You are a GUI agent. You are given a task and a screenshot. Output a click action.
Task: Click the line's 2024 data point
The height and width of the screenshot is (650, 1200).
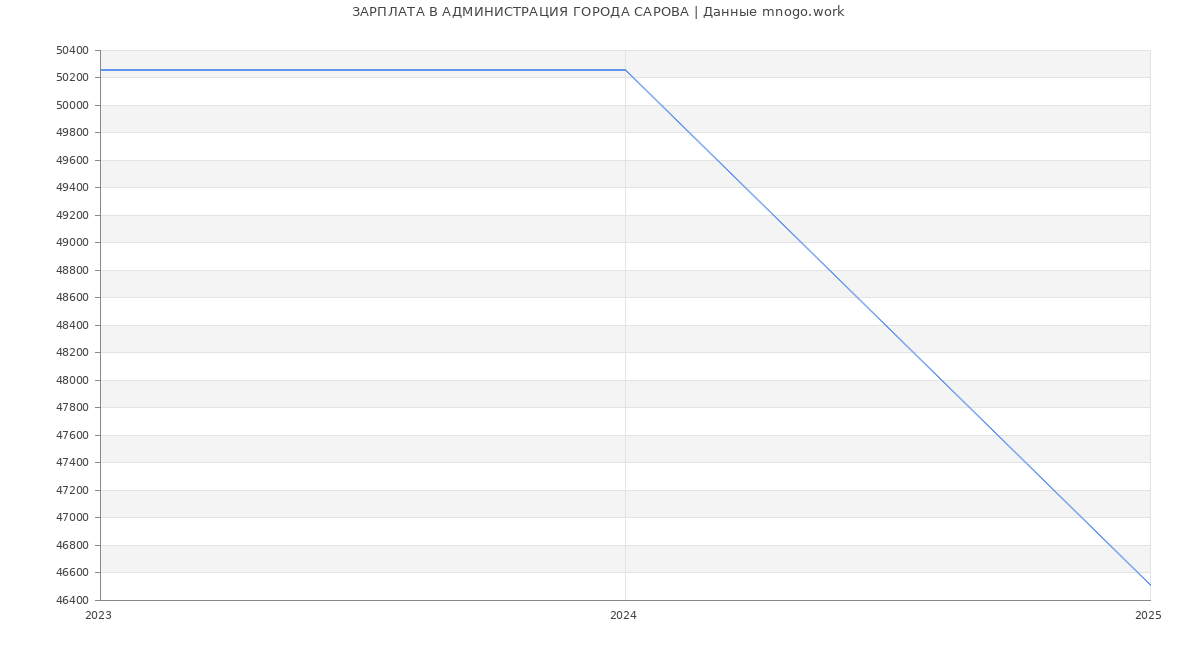click(x=625, y=70)
